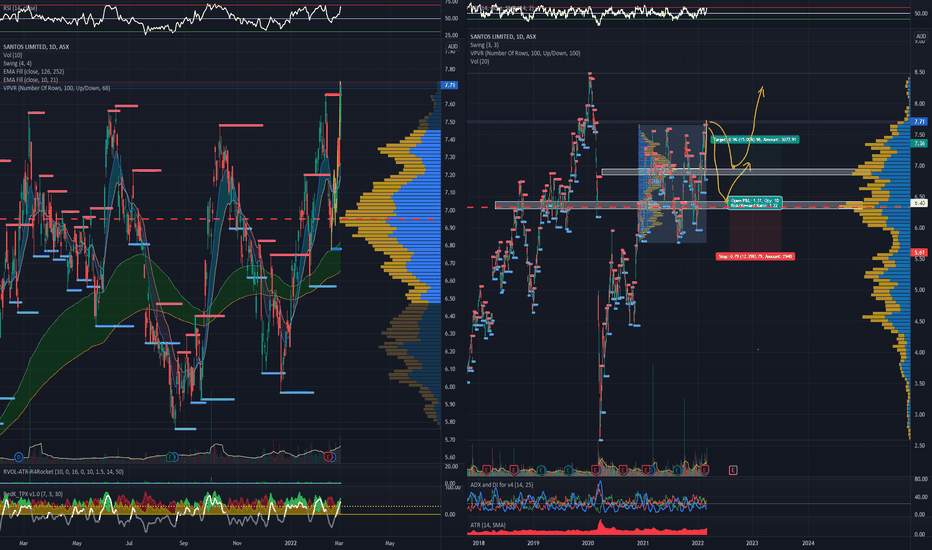
Task: Select the EMA Fill (close, 126, 252) legend
Action: [x=33, y=72]
